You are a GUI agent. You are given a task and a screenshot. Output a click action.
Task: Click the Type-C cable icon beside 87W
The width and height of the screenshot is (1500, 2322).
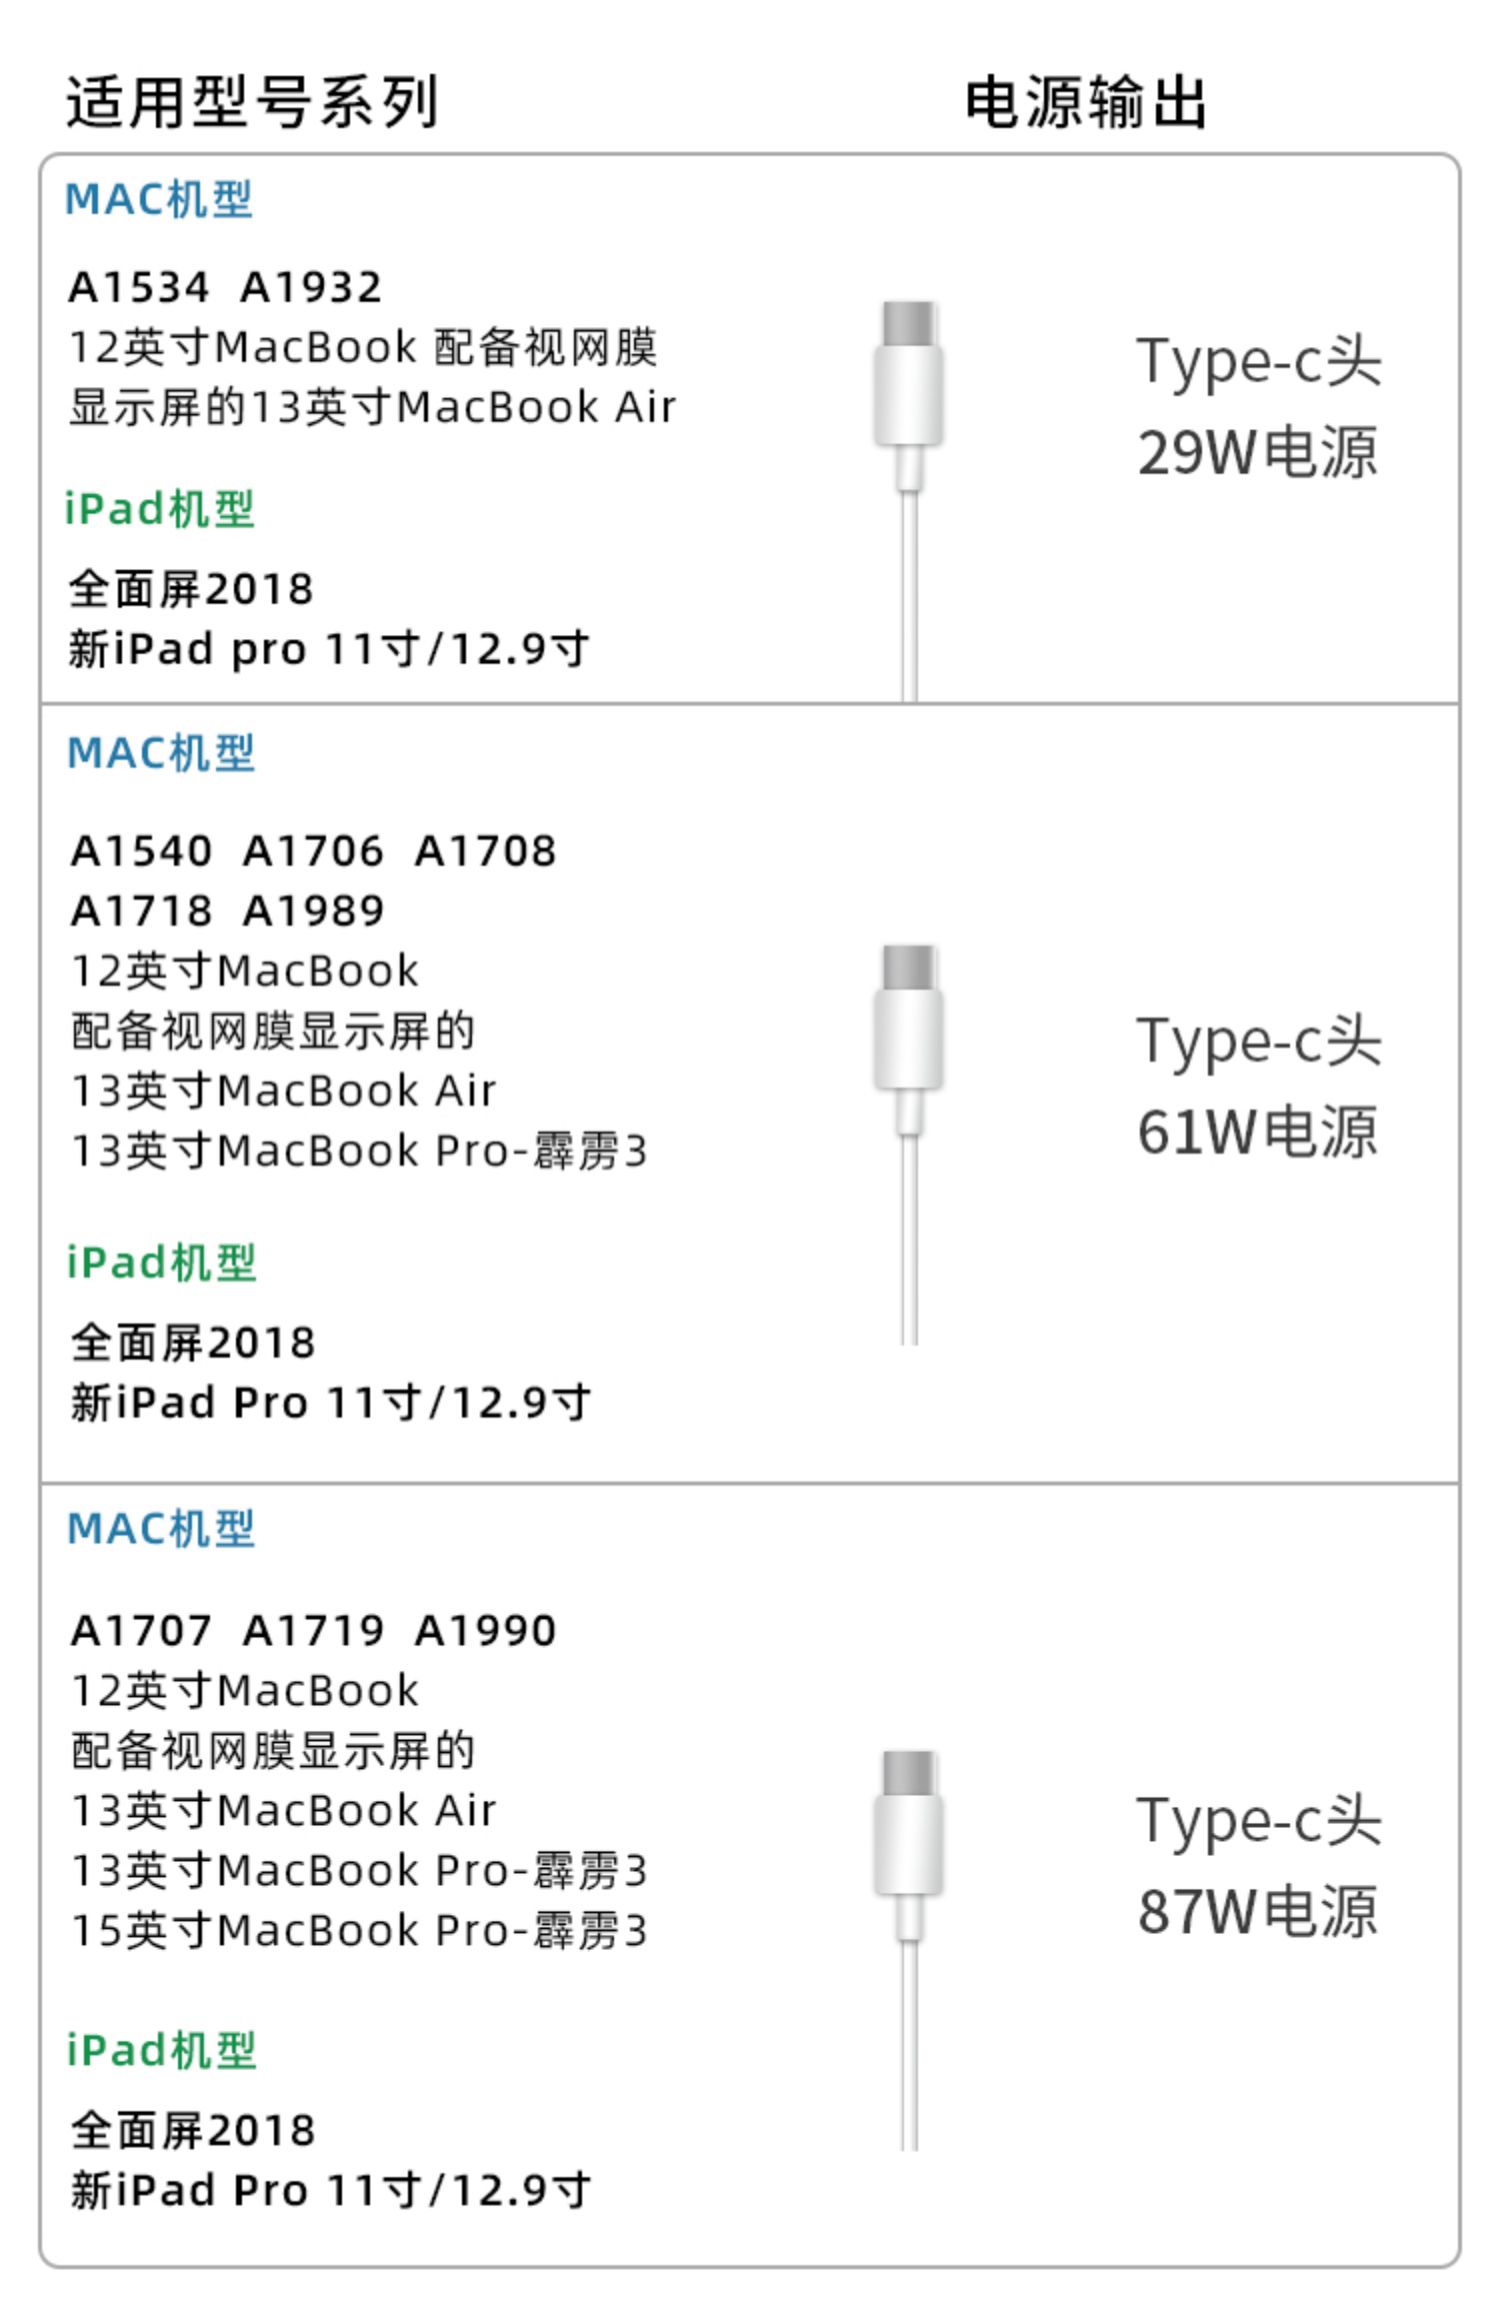tap(909, 1949)
